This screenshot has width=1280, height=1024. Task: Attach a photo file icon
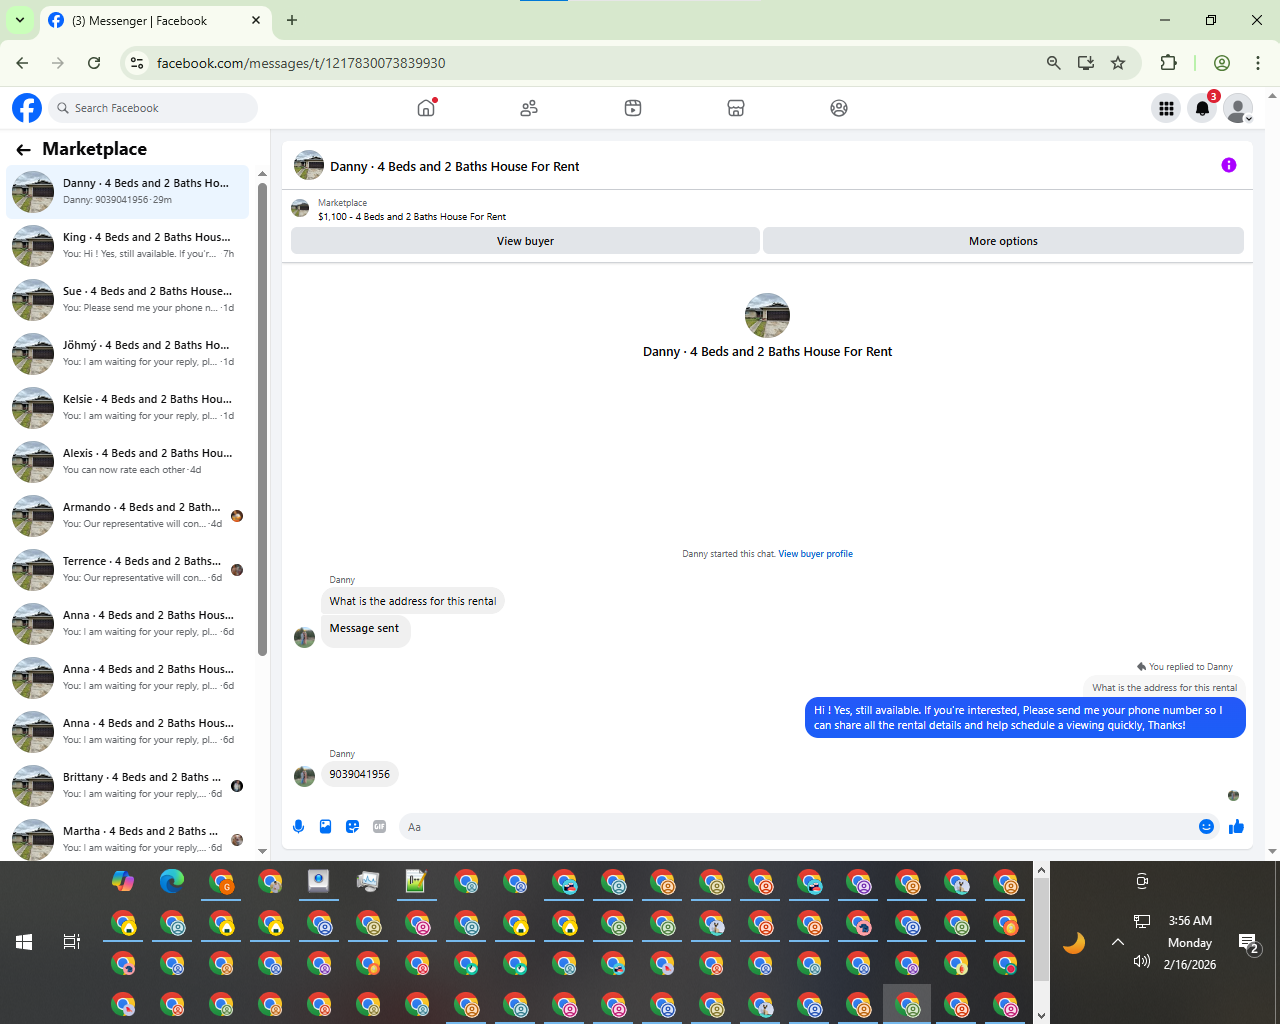click(325, 826)
